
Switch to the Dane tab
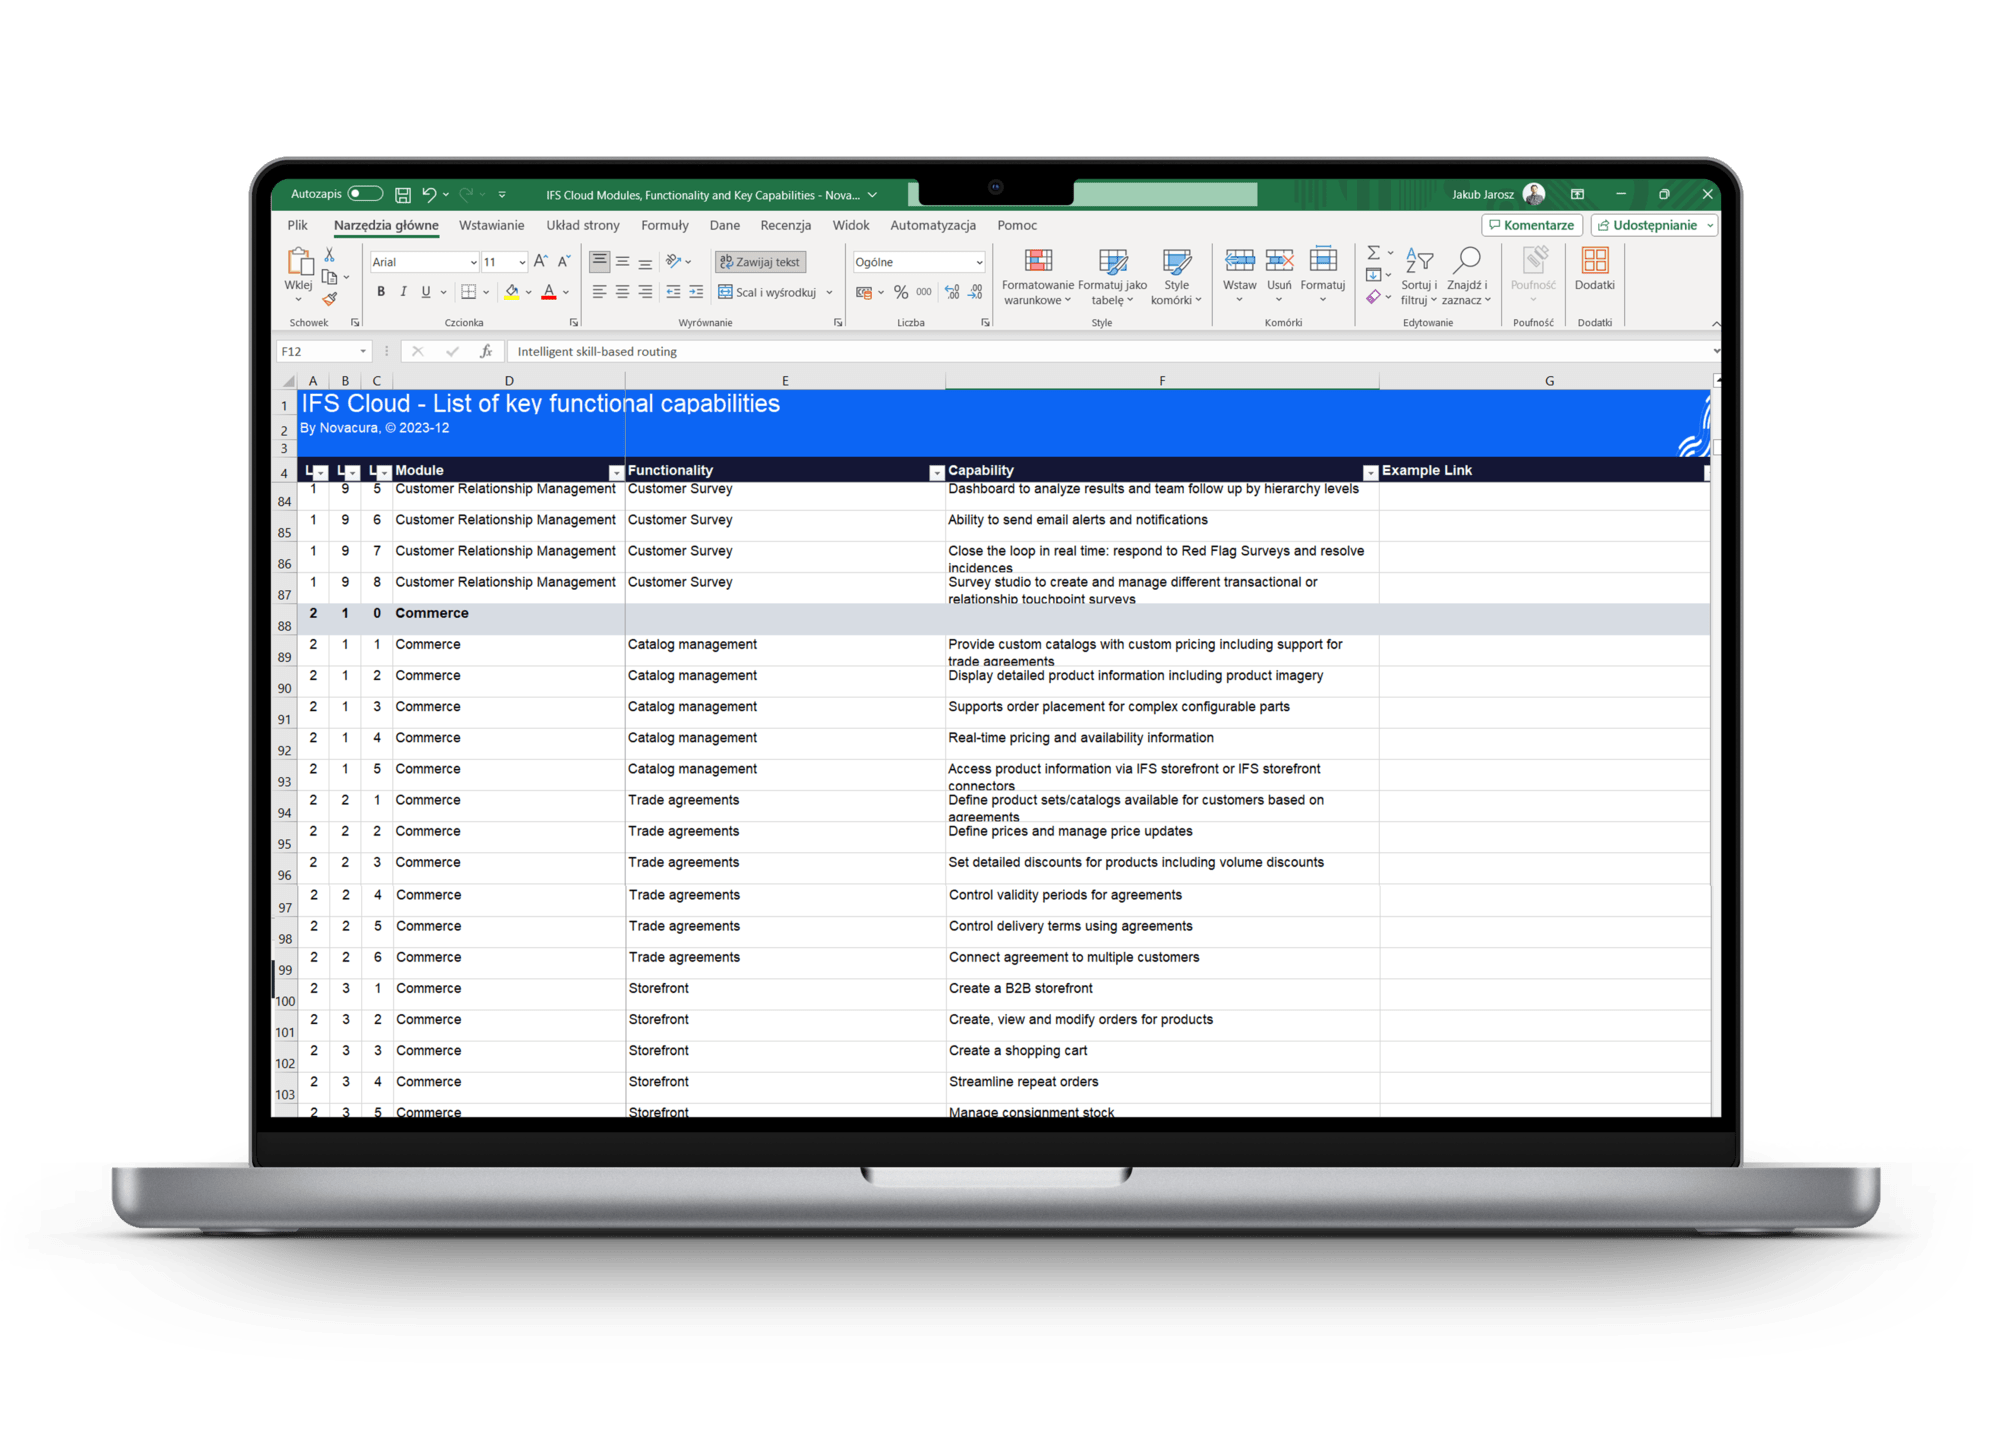[x=725, y=225]
